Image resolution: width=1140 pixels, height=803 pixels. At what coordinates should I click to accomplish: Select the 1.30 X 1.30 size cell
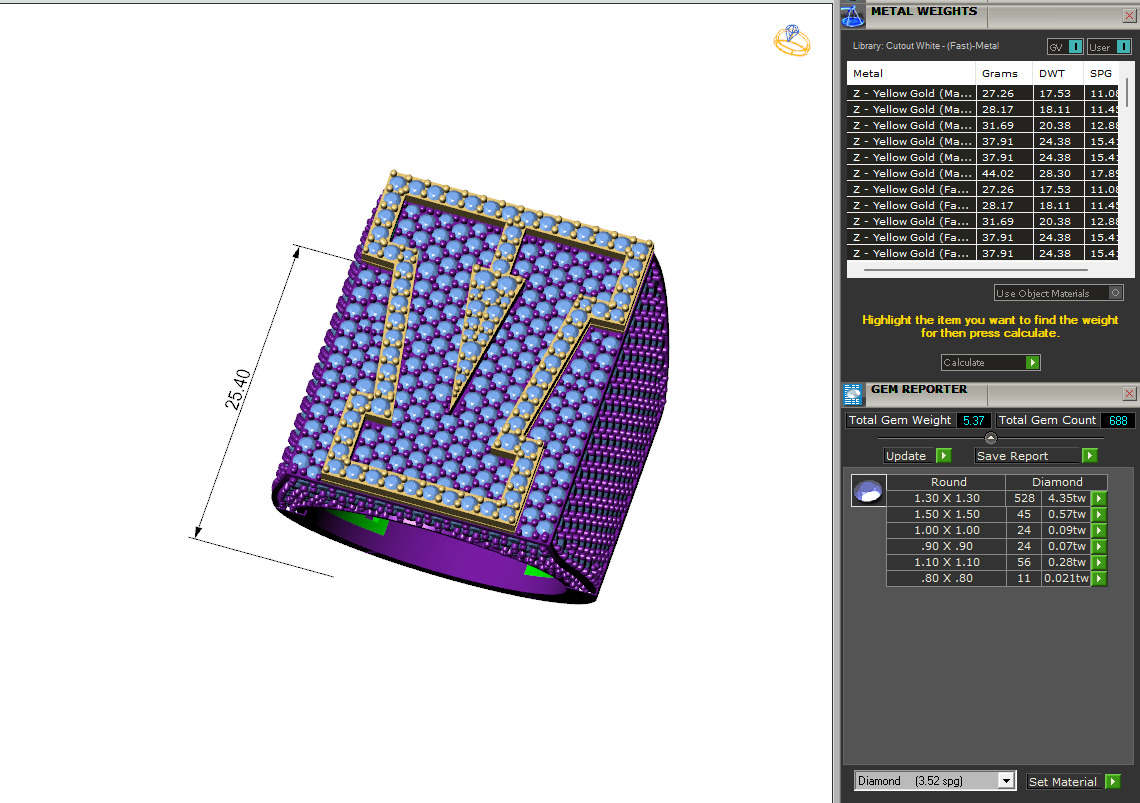point(947,498)
